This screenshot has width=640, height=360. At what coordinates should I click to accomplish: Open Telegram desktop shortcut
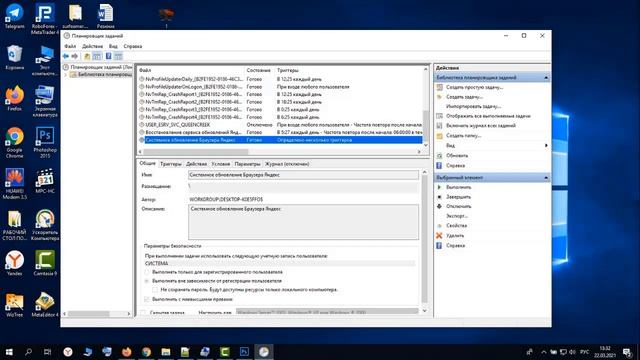pos(14,16)
